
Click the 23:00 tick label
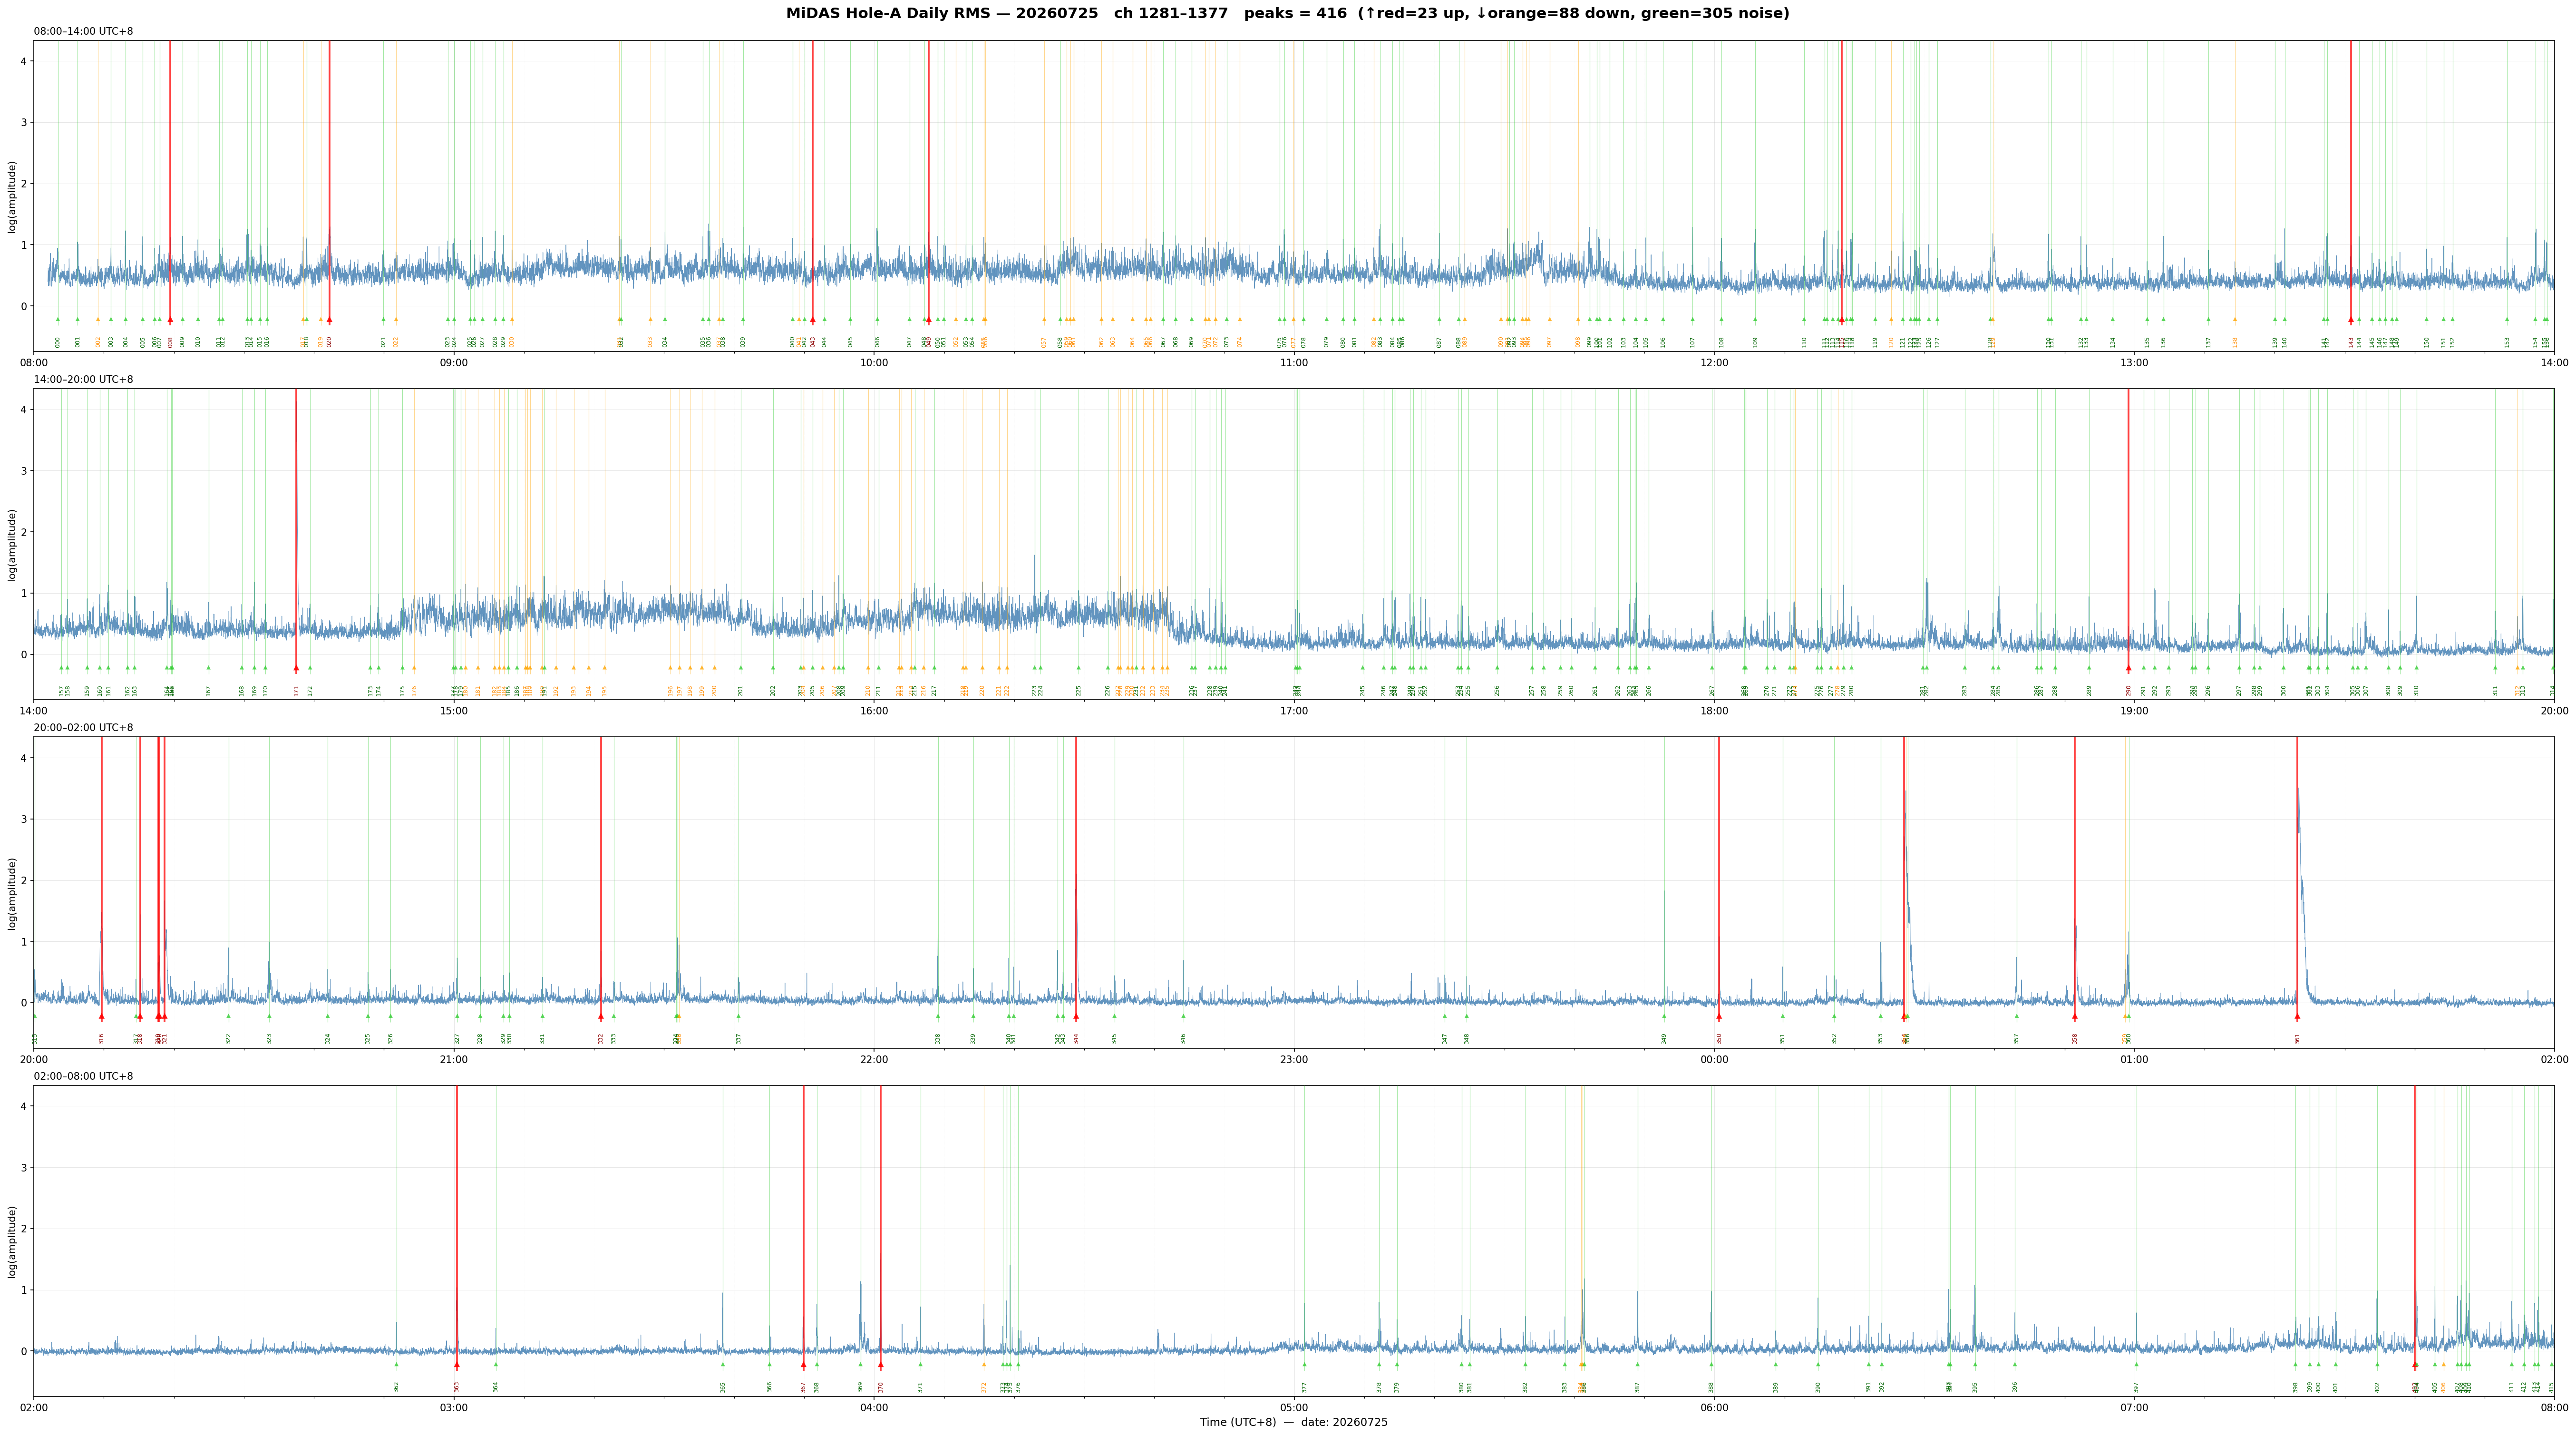[x=1294, y=1059]
